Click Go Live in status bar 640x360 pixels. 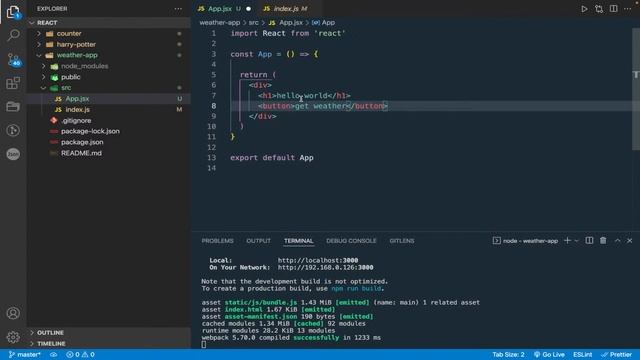pos(549,354)
